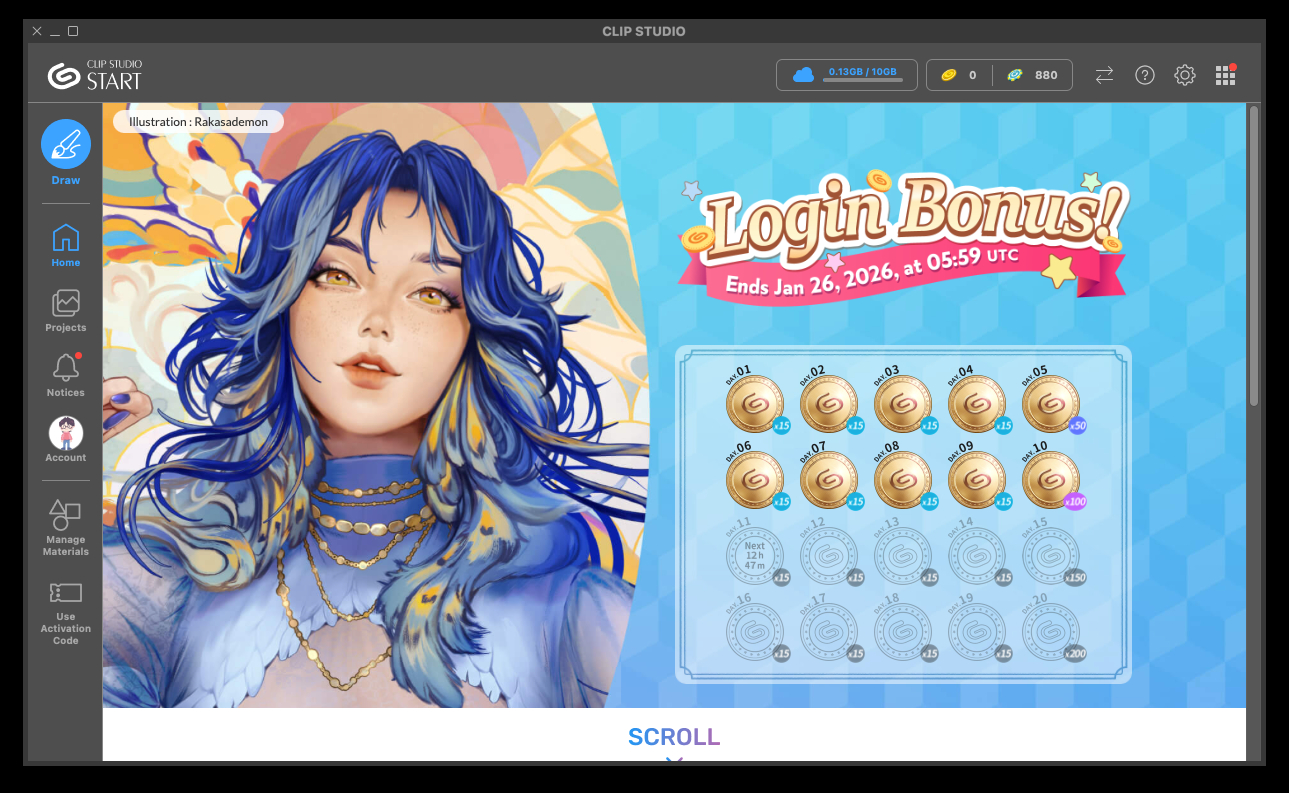Viewport: 1289px width, 793px height.
Task: Click the vertical scrollbar on right
Action: click(x=1254, y=255)
